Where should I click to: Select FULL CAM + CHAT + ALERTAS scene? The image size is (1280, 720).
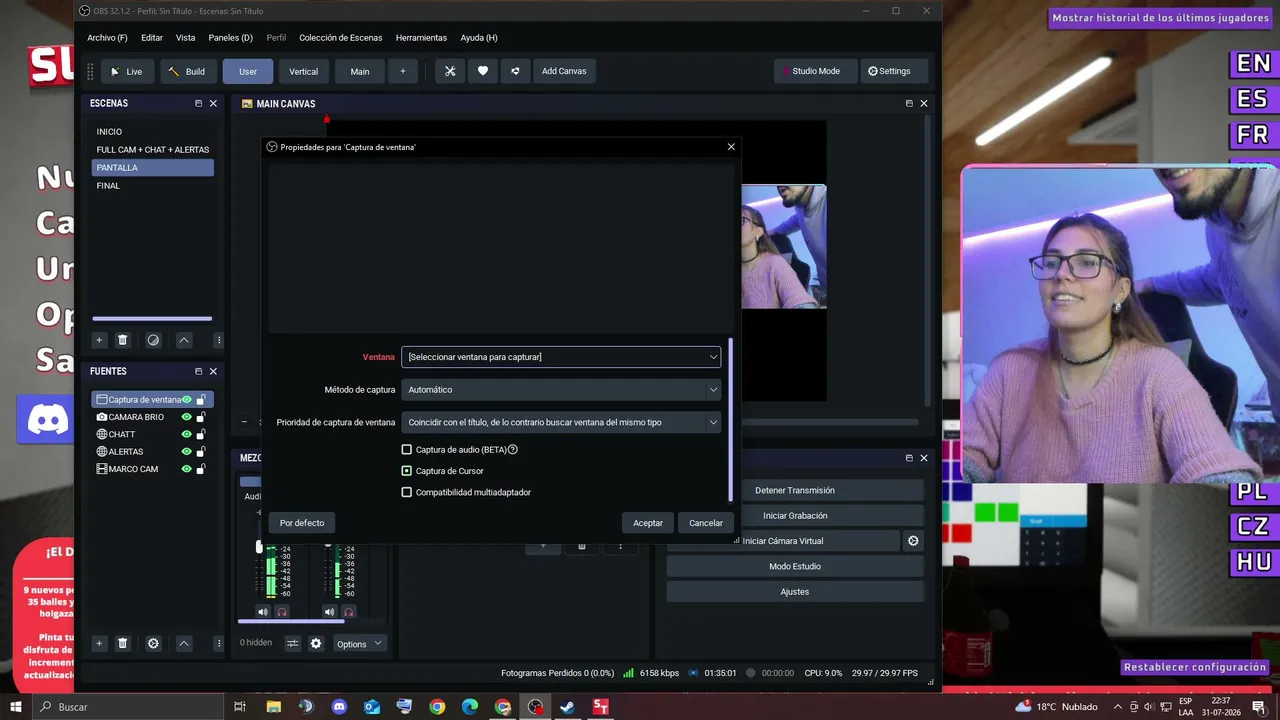[x=152, y=150]
